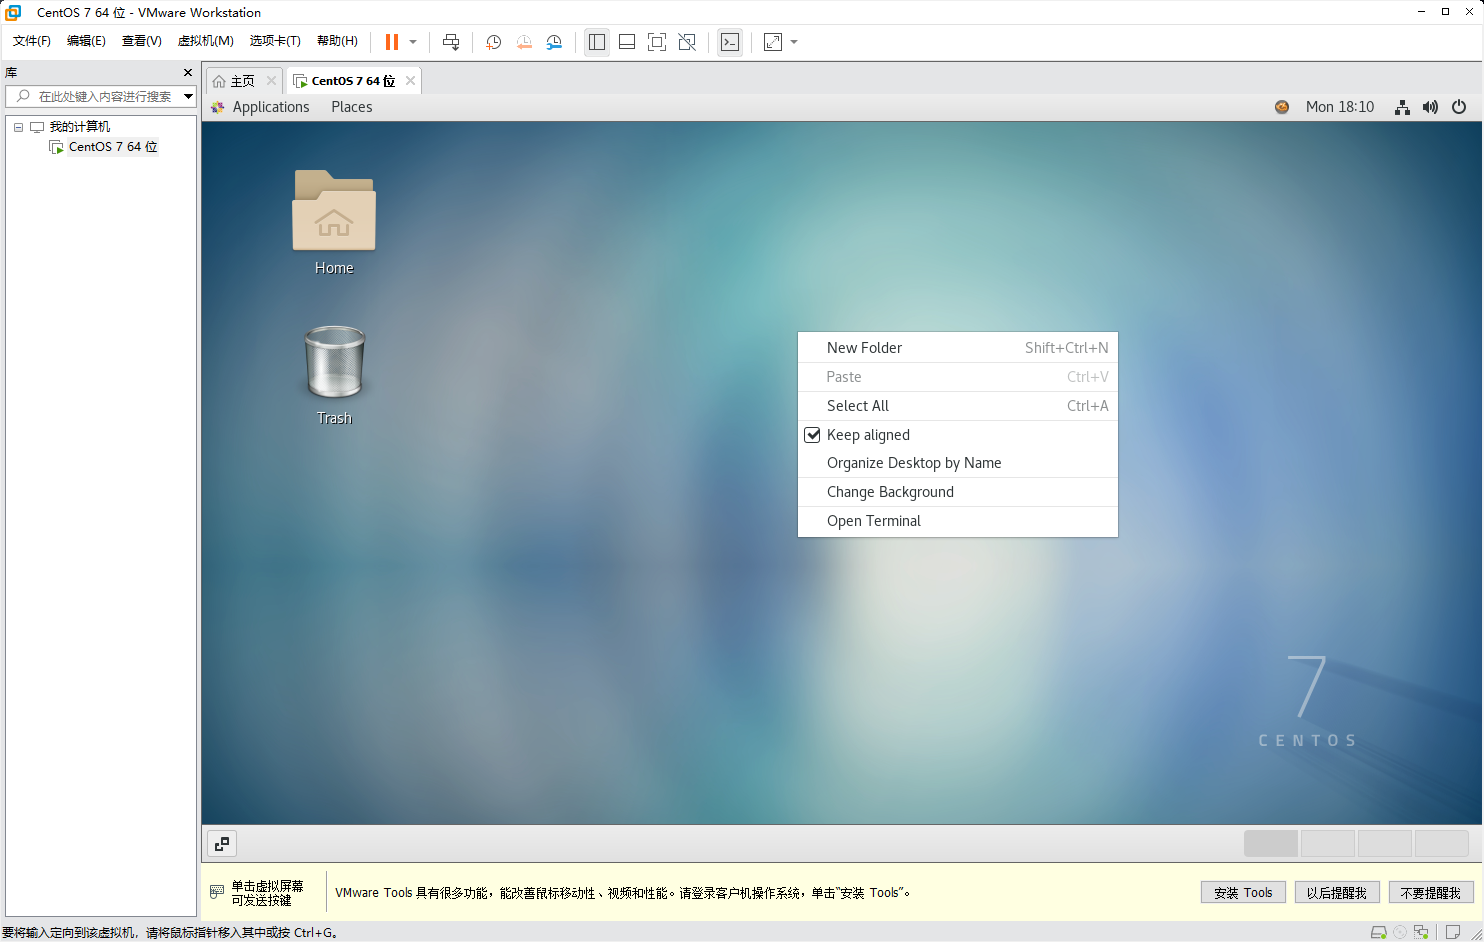Open the snapshot manager with the wrench-clock icon
Image resolution: width=1484 pixels, height=942 pixels.
pos(554,42)
